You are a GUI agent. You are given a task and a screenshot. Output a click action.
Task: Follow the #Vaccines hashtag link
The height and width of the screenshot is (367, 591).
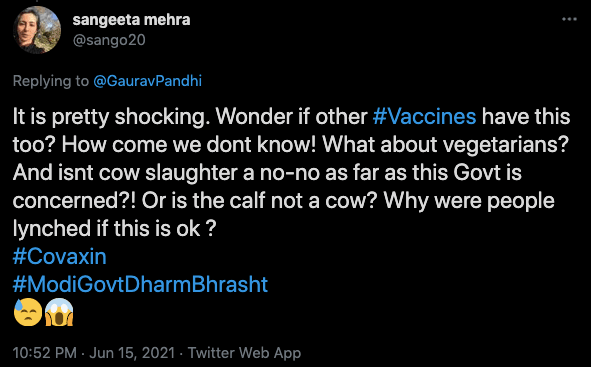pyautogui.click(x=424, y=117)
